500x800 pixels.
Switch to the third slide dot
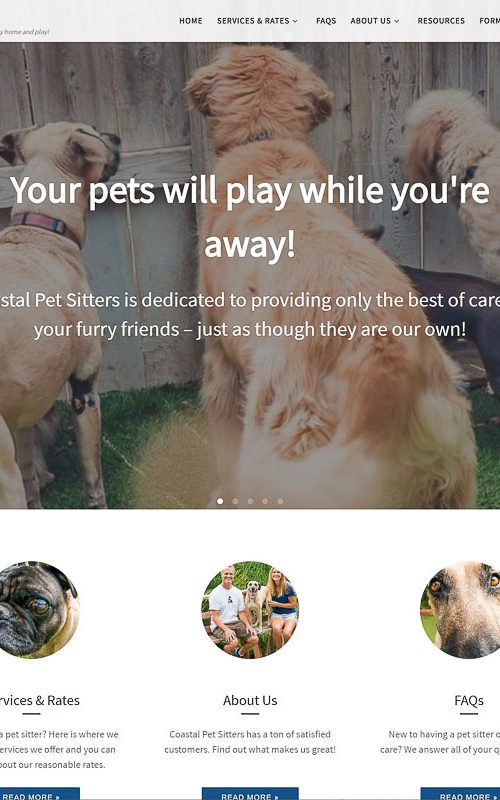pos(250,501)
